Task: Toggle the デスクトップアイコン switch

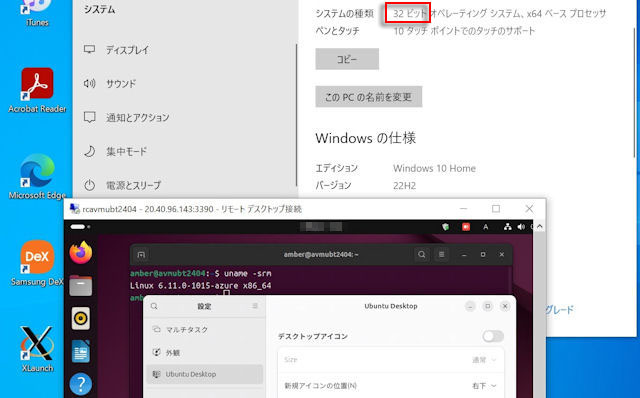Action: [x=493, y=336]
